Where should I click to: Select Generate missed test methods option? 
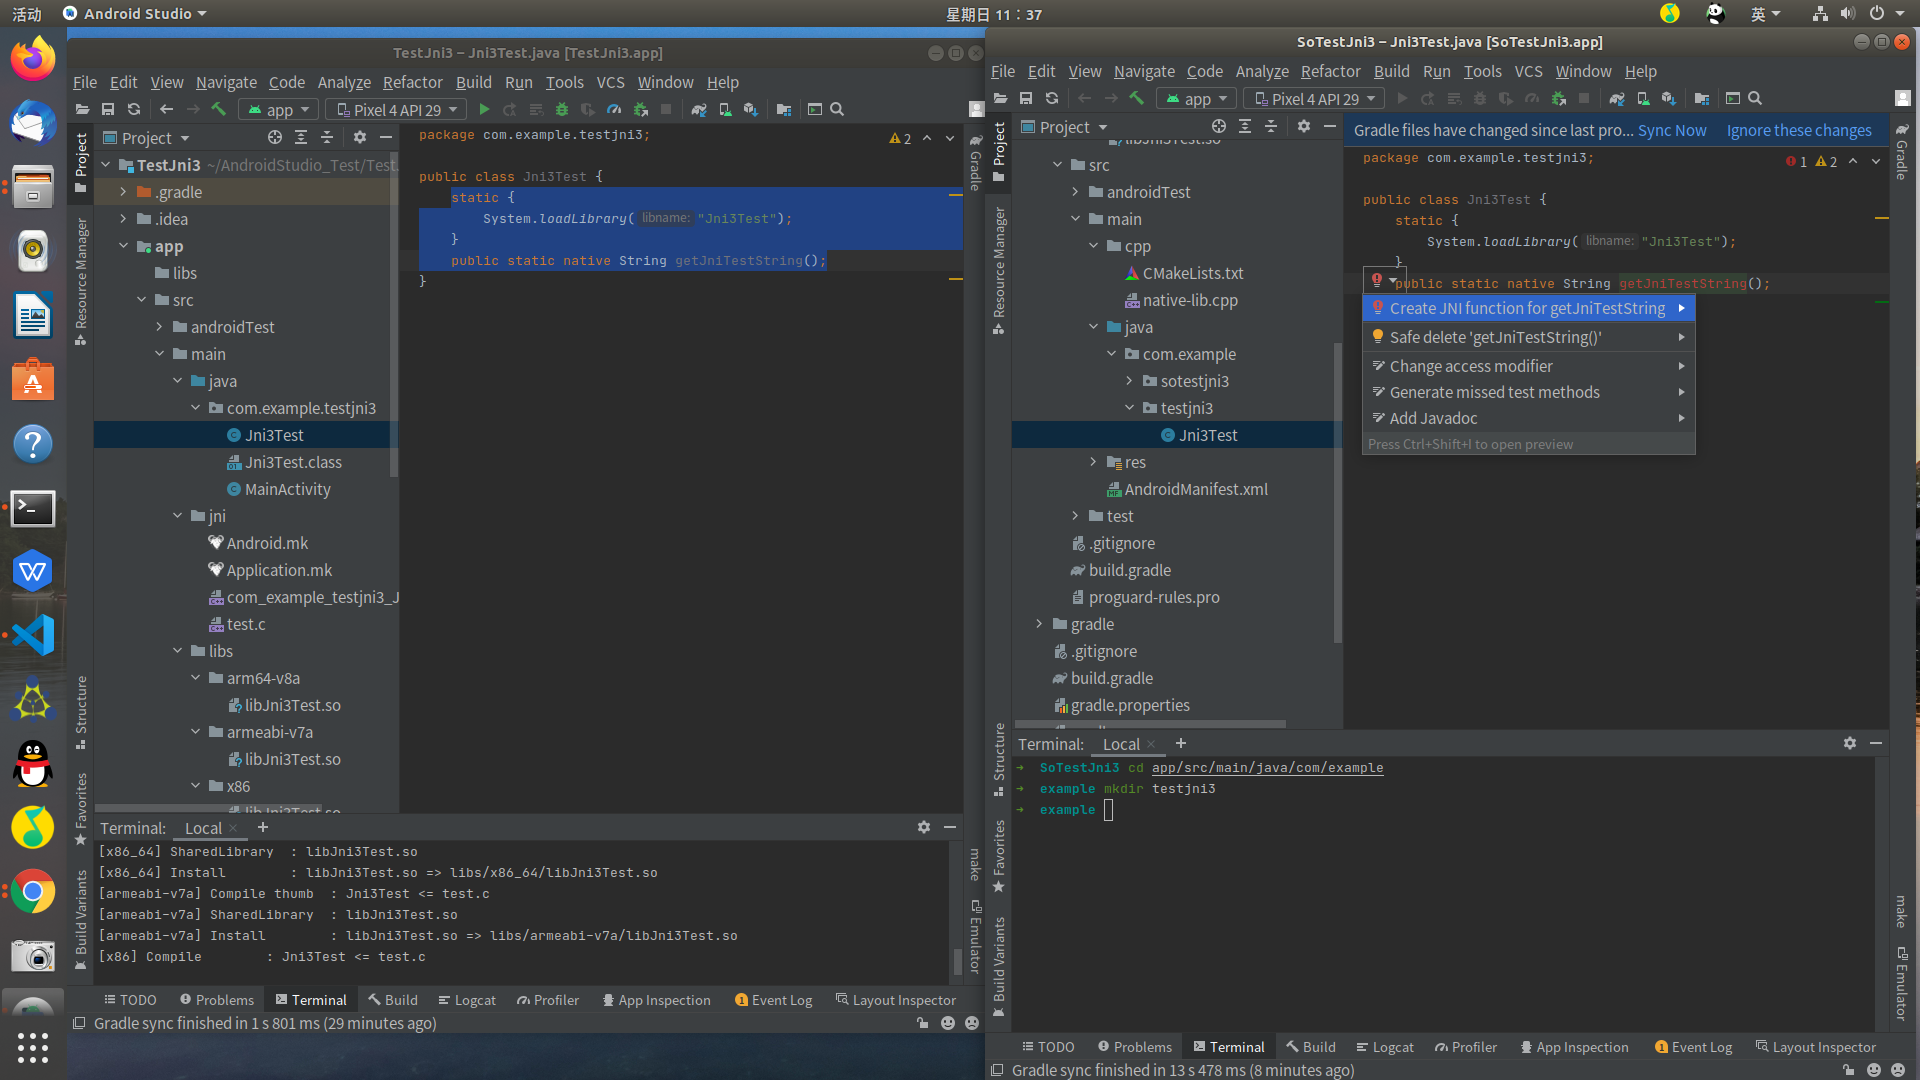1528,392
